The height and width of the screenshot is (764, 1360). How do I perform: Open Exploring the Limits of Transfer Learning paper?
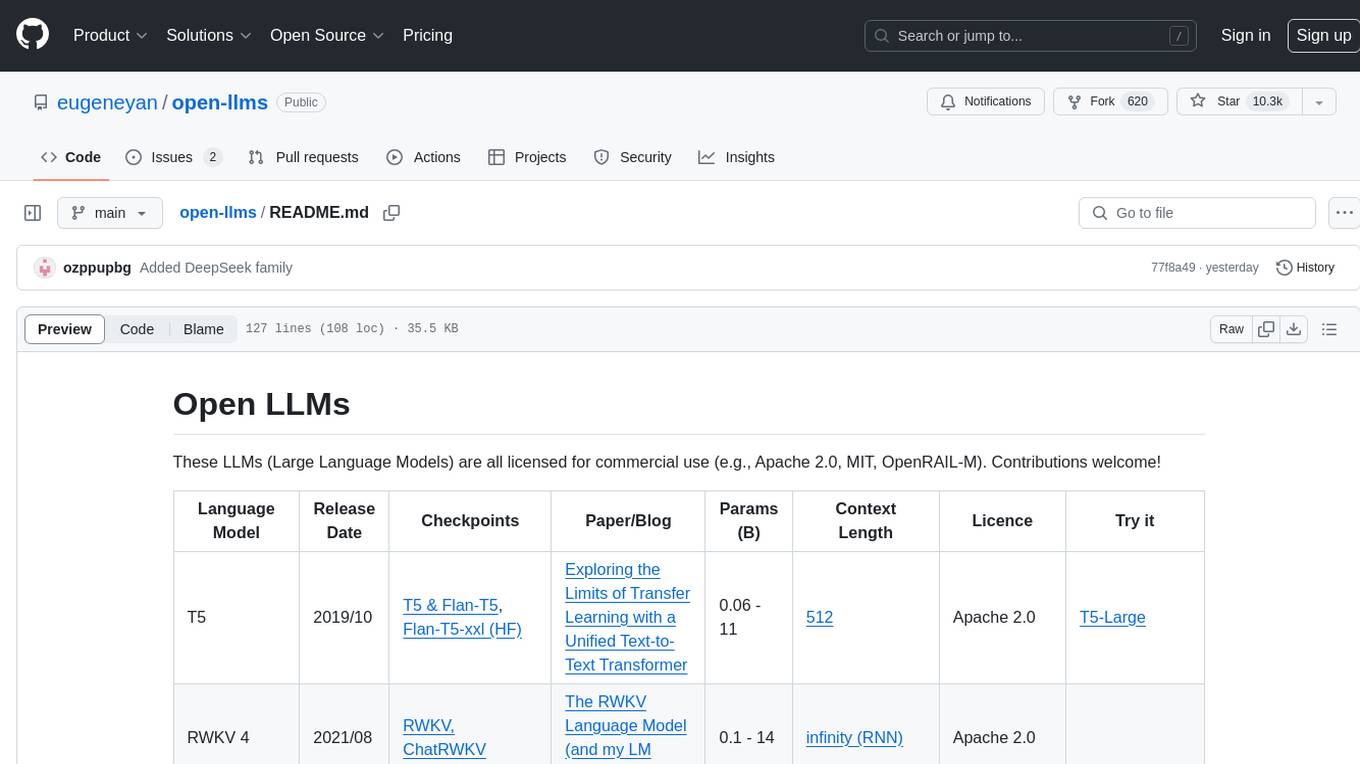pos(627,617)
